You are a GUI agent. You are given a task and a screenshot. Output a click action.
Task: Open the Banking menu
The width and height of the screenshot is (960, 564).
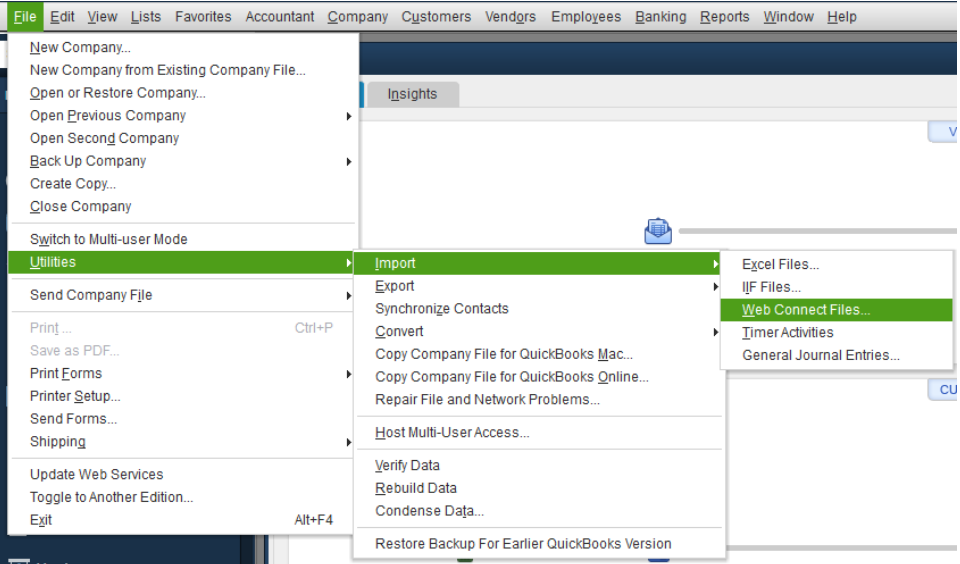coord(661,17)
